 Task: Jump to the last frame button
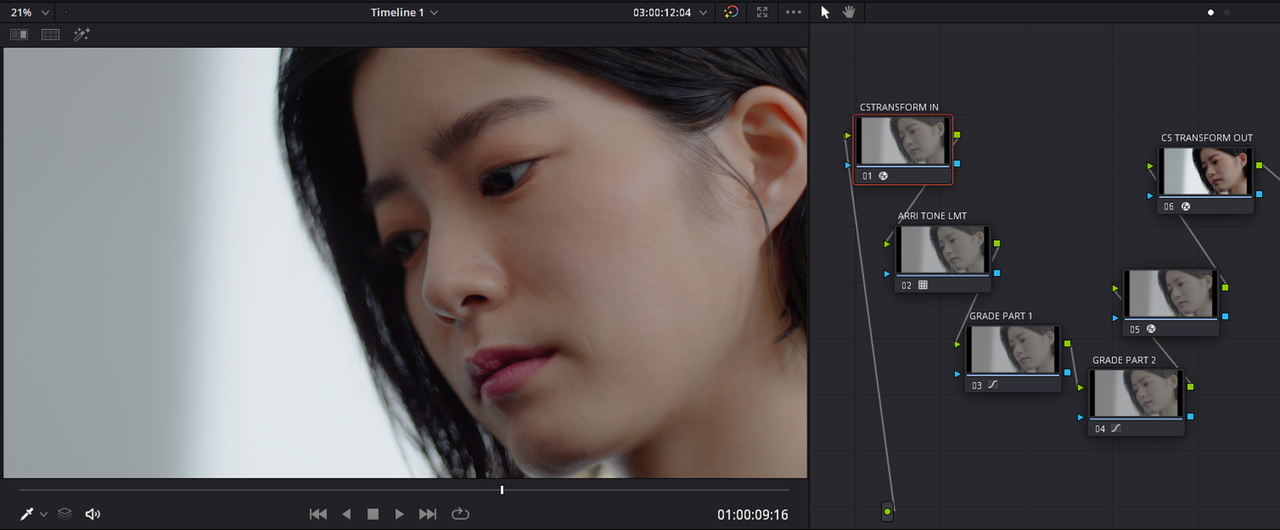[428, 514]
